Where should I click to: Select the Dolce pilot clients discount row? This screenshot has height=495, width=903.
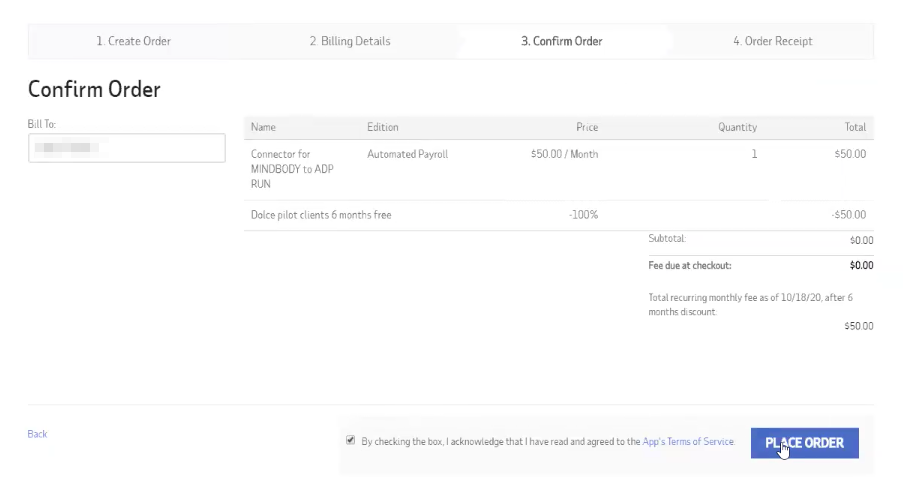[x=321, y=215]
